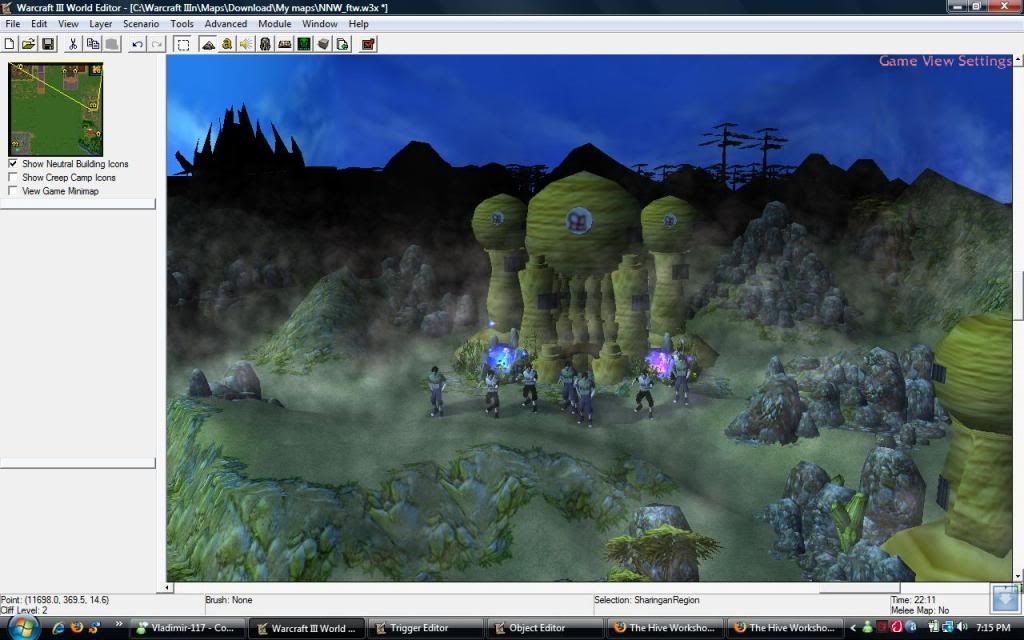This screenshot has width=1024, height=640.
Task: Click the horizontal scrollbar thumb below viewport
Action: click(859, 588)
